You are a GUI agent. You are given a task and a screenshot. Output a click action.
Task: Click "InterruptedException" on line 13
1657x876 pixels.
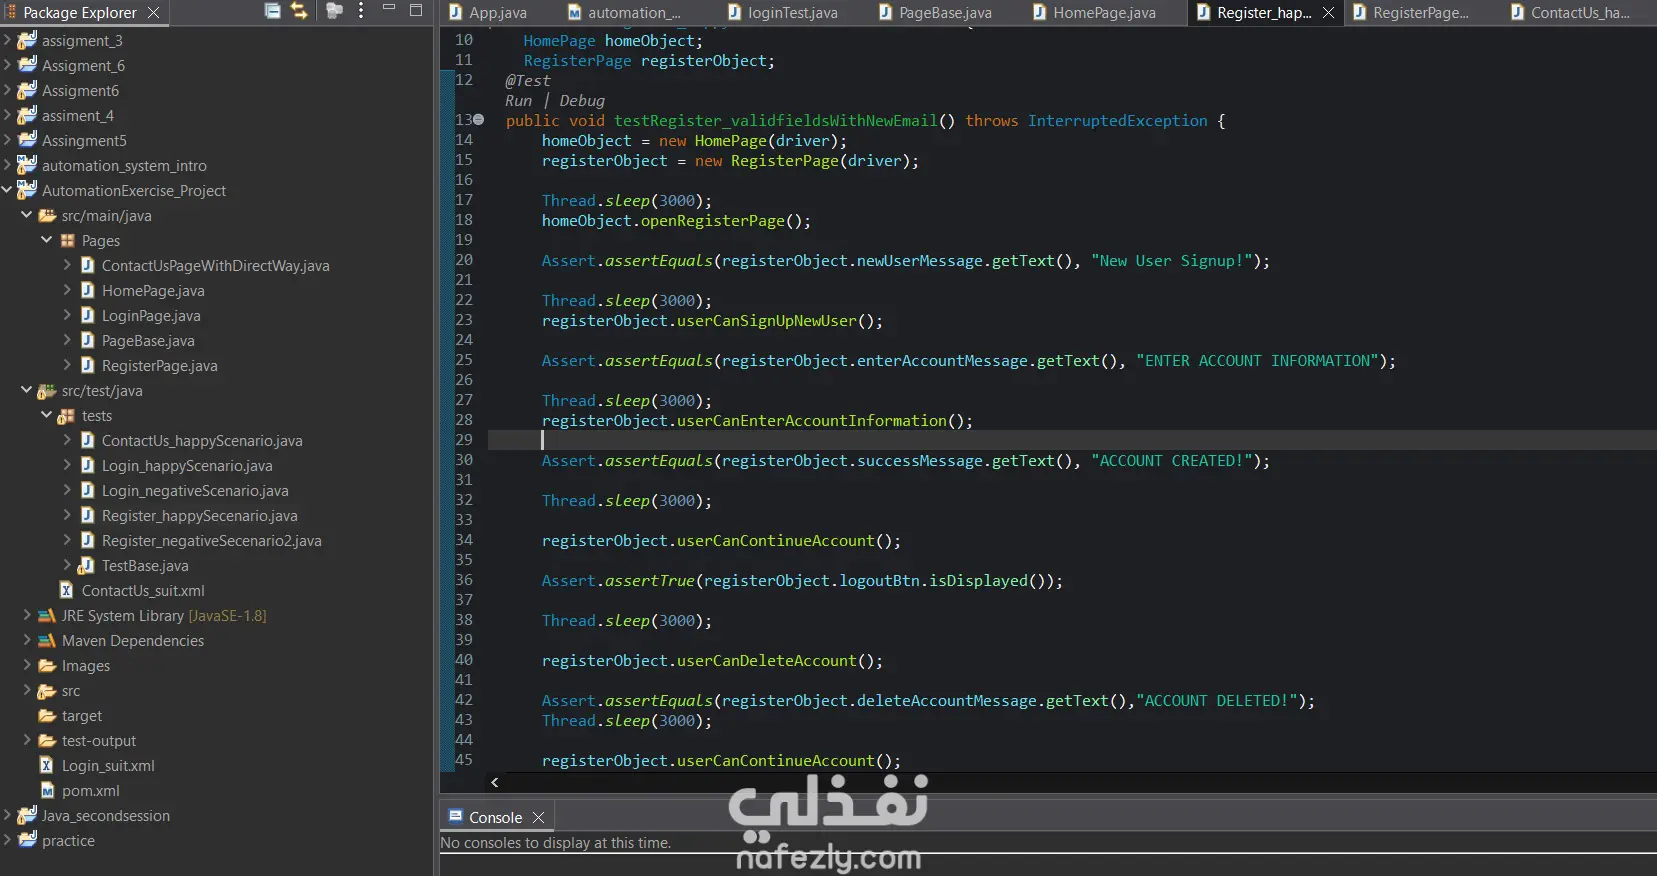(x=1118, y=120)
